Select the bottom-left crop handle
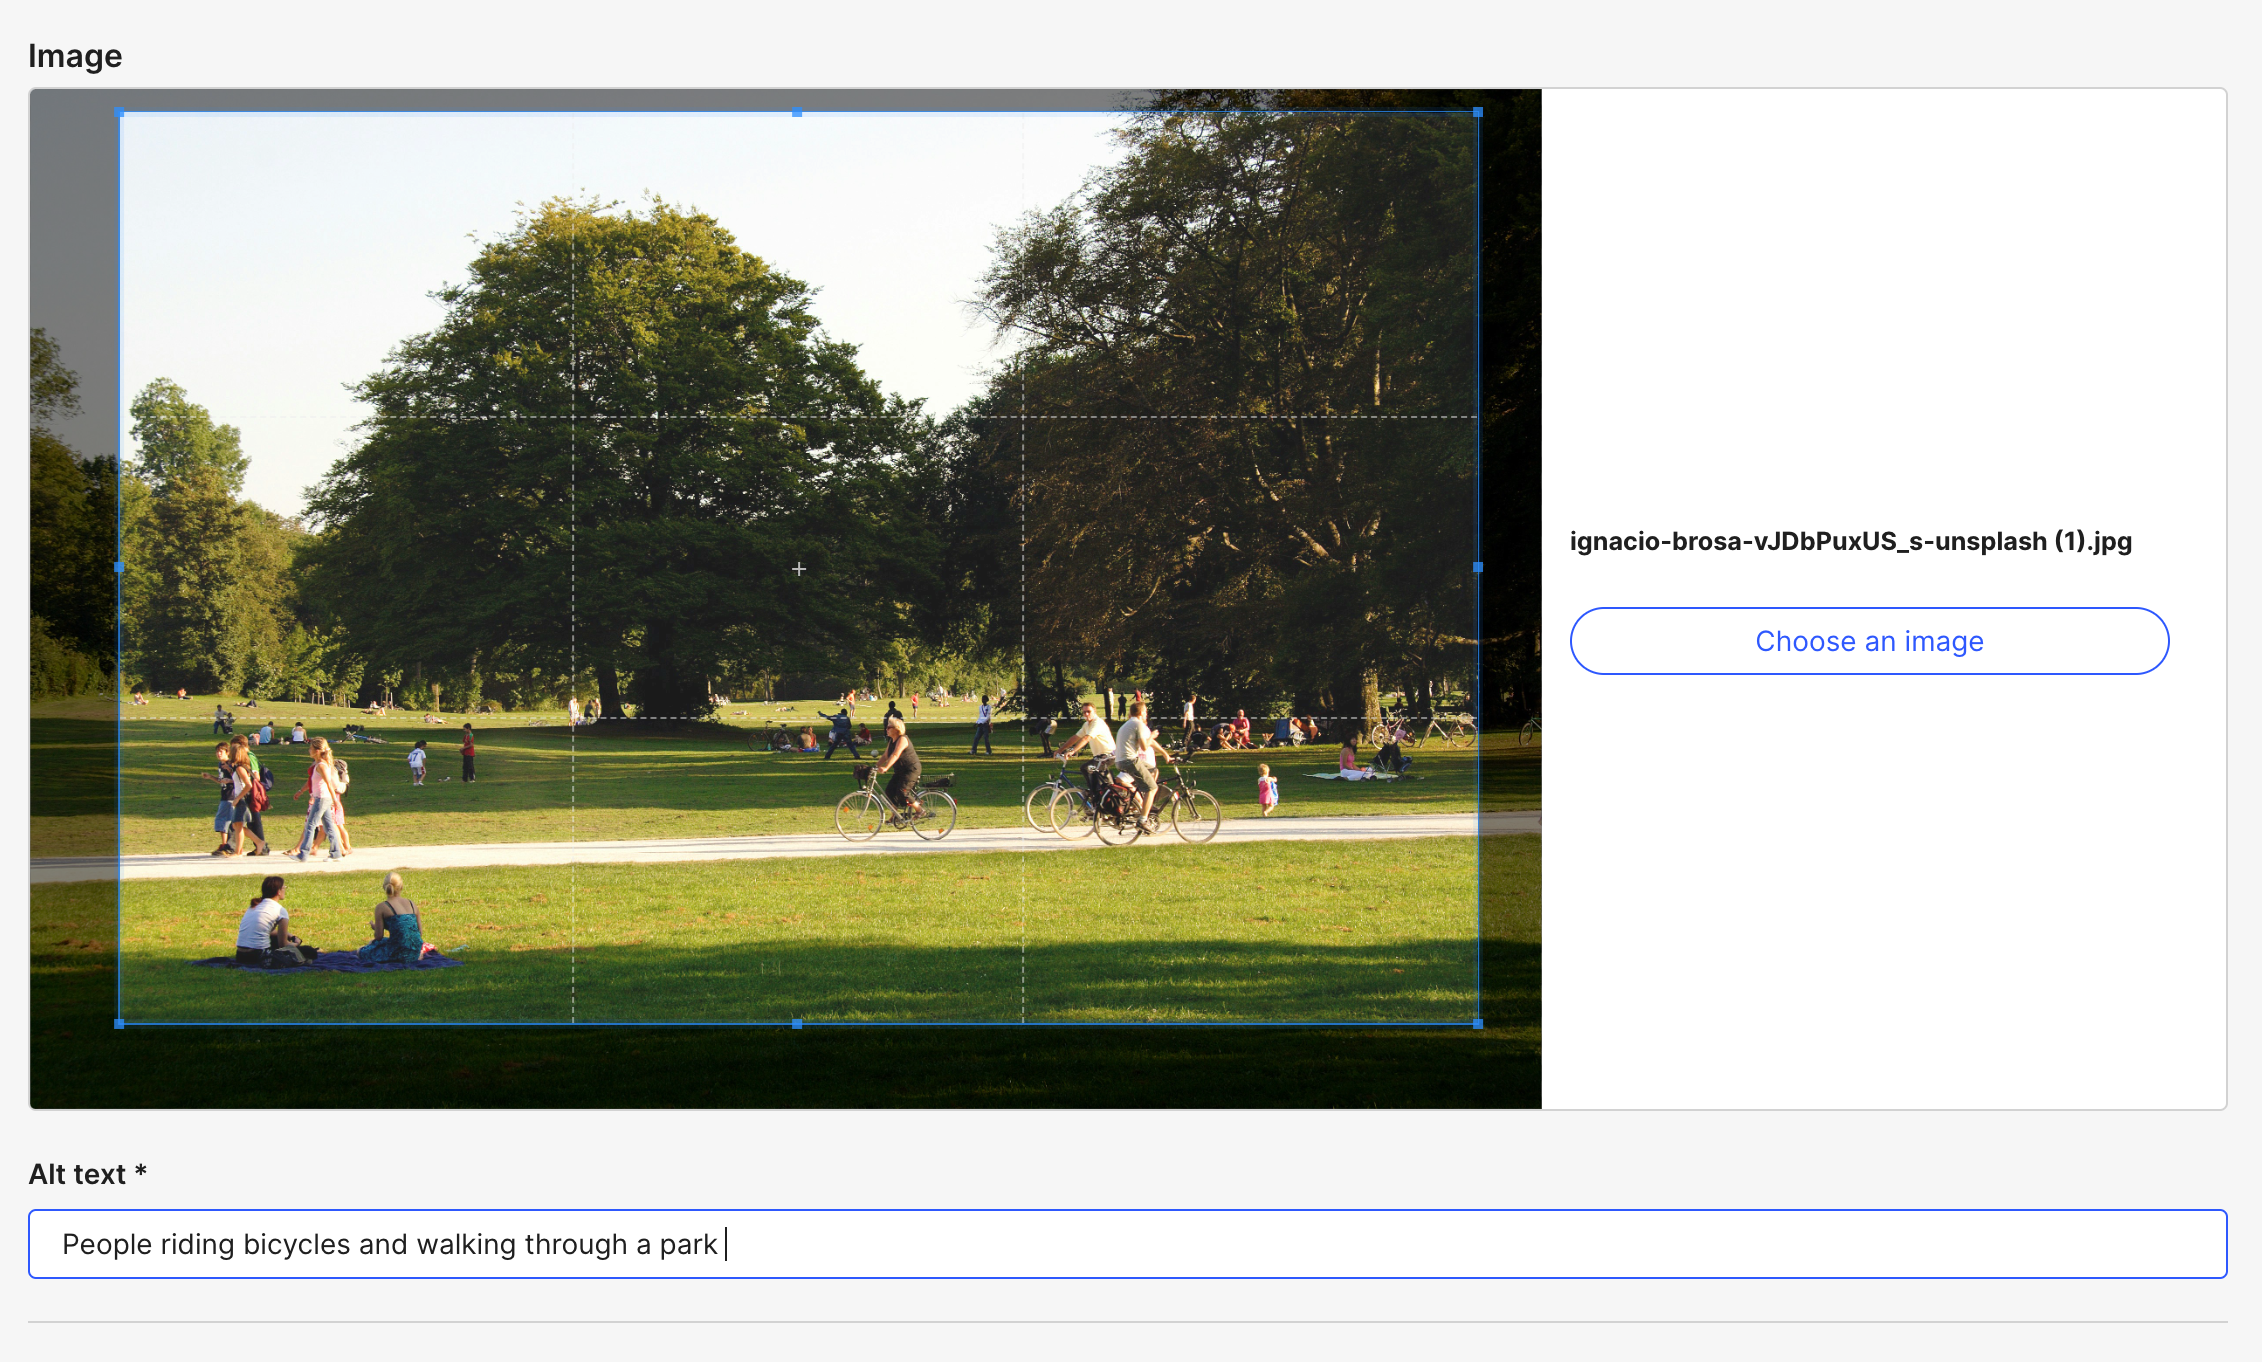Image resolution: width=2262 pixels, height=1362 pixels. (x=119, y=1023)
